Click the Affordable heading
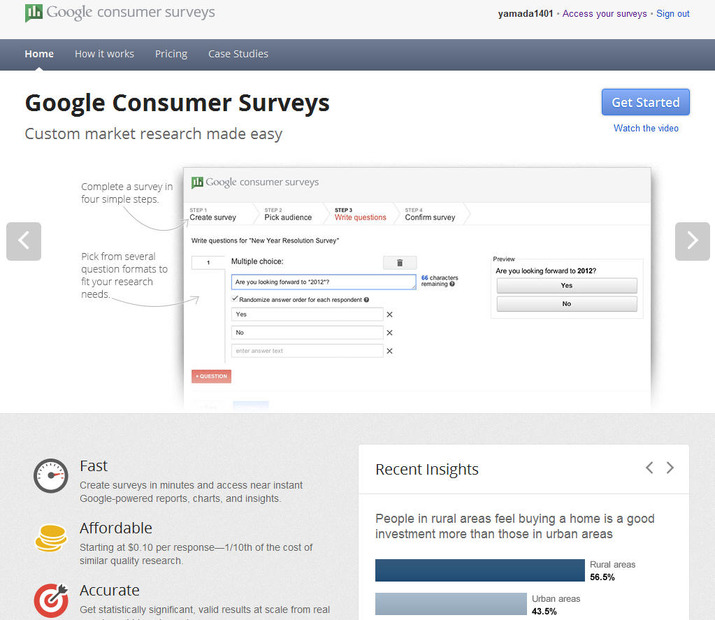The image size is (715, 620). (x=116, y=528)
